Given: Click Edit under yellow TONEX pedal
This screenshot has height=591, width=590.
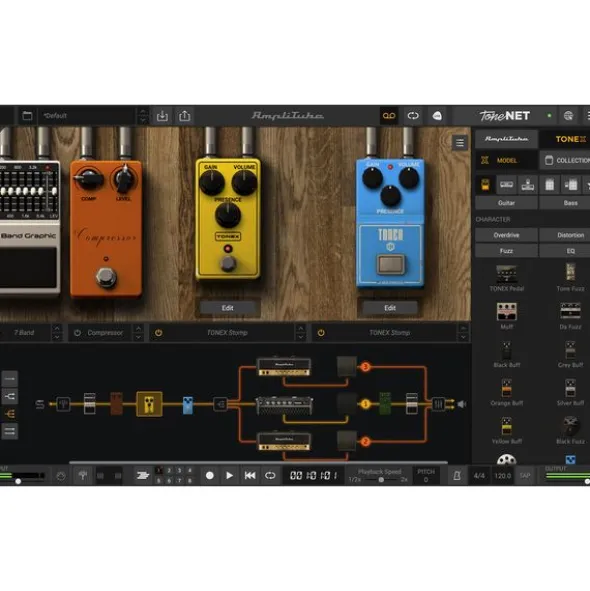Looking at the screenshot, I should coord(228,308).
